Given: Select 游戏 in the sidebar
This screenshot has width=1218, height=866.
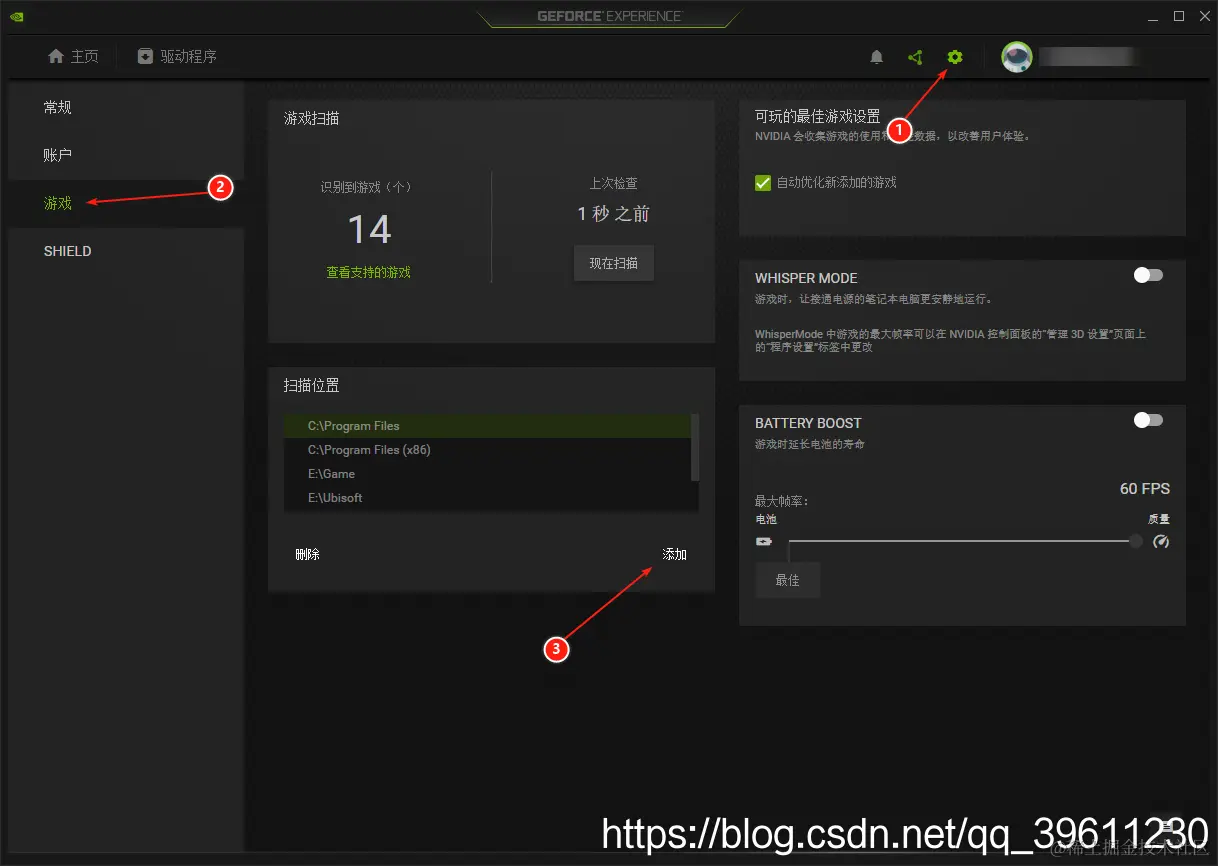Looking at the screenshot, I should pos(58,203).
